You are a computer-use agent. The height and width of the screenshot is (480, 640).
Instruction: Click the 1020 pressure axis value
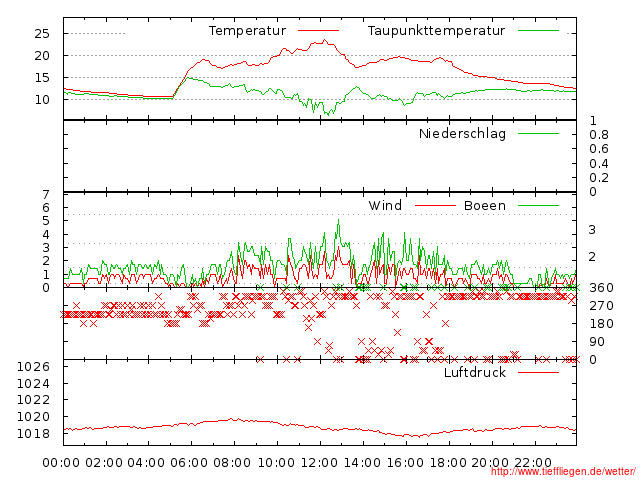click(x=33, y=417)
